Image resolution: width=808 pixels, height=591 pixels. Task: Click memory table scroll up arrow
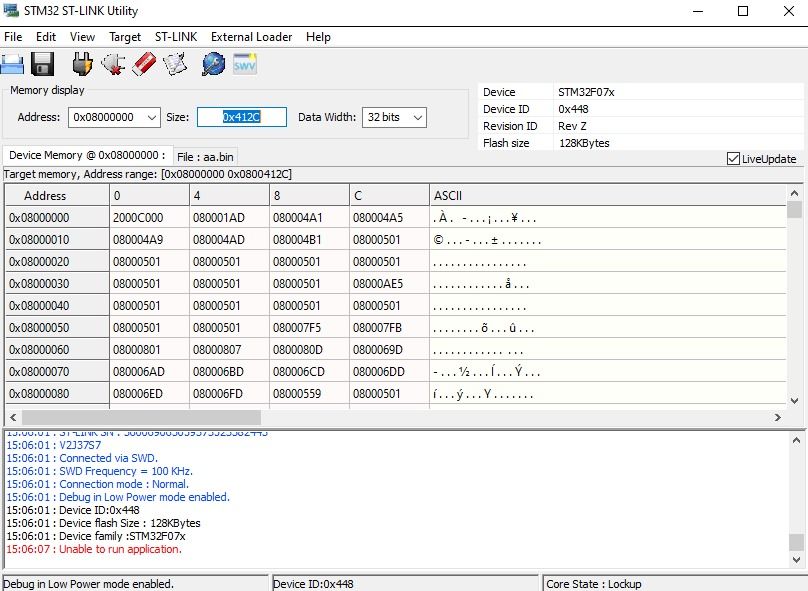tap(794, 193)
